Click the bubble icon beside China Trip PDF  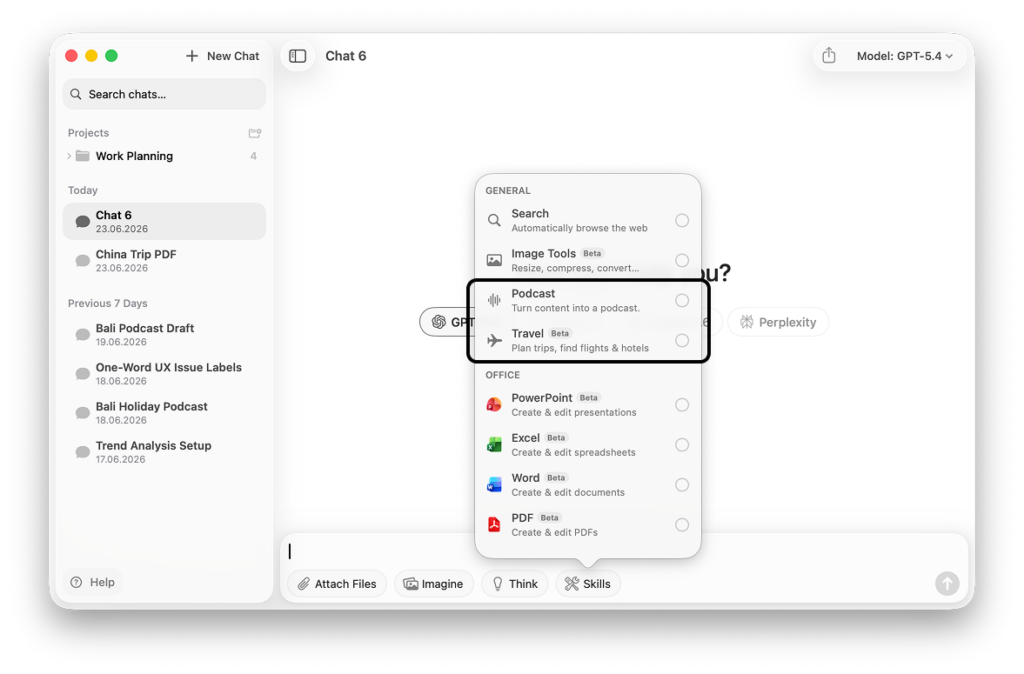82,261
